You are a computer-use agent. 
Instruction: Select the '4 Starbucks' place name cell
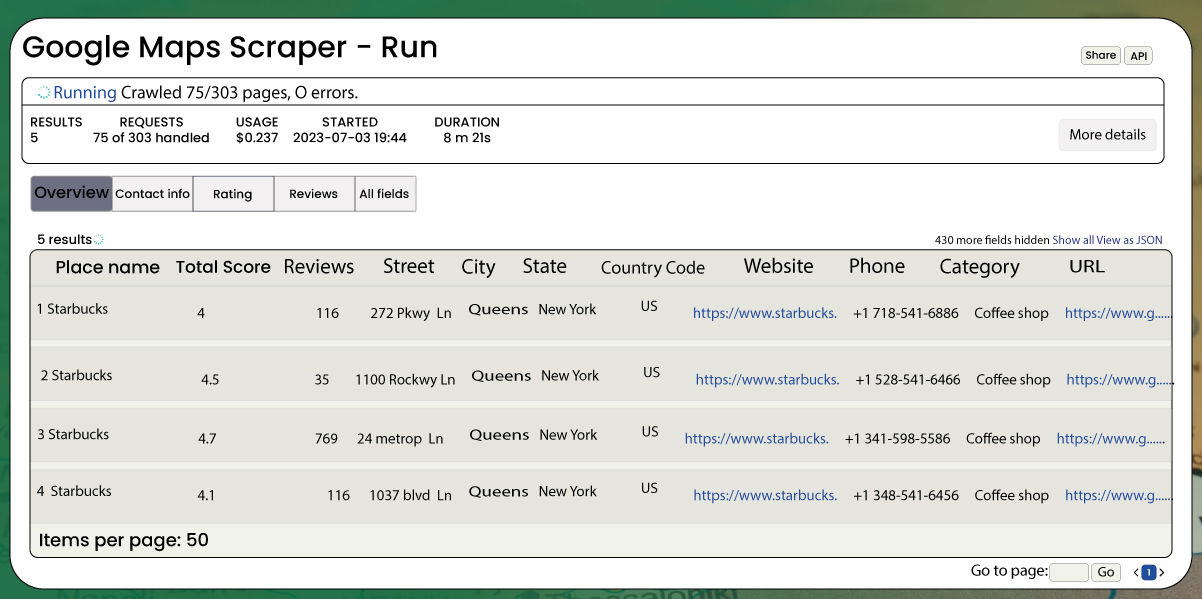(x=74, y=491)
